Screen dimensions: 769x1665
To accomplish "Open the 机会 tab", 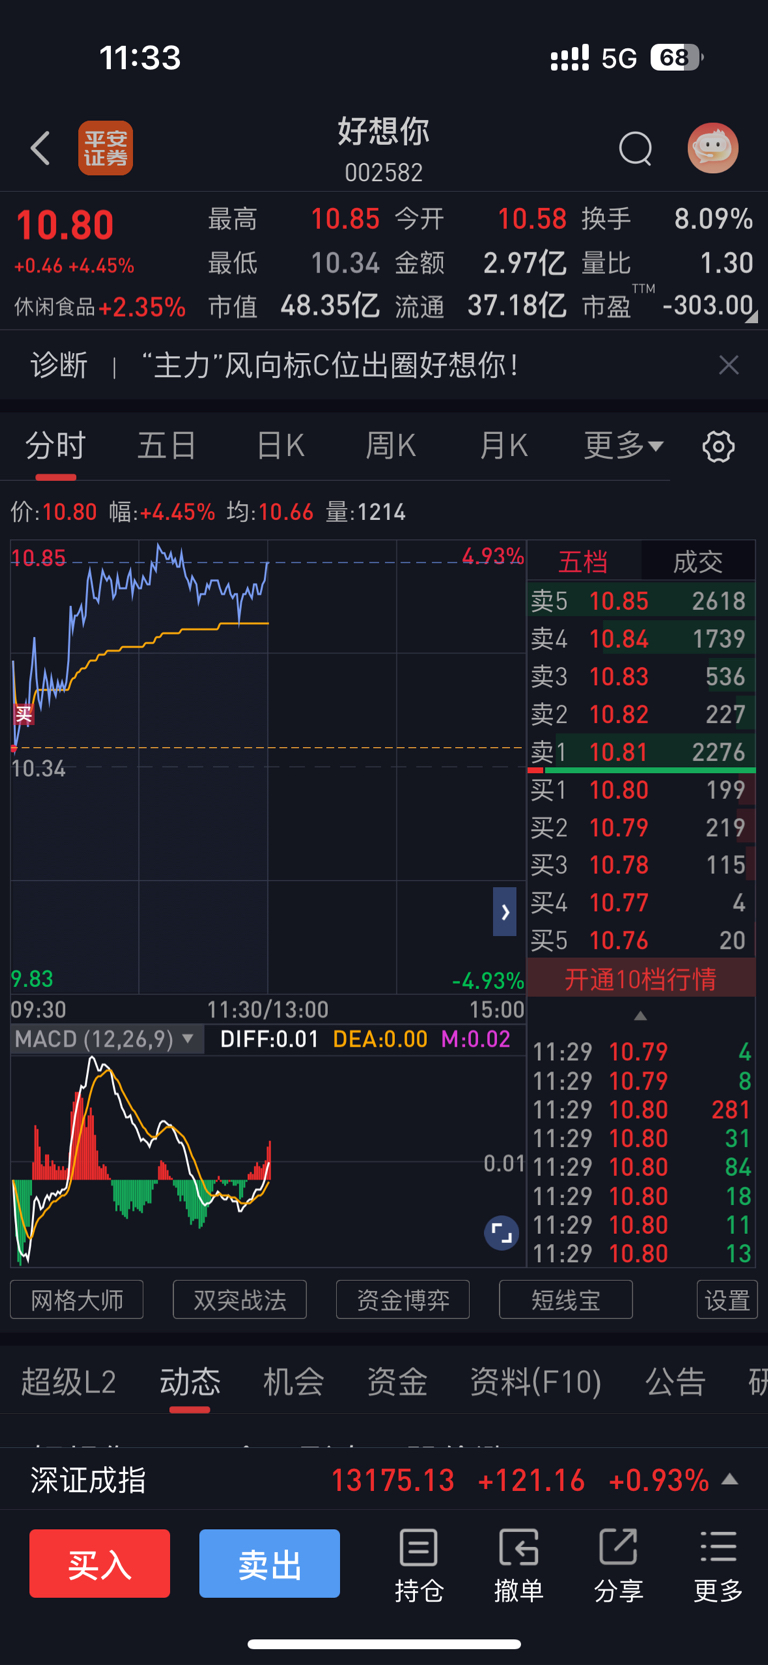I will (x=294, y=1382).
